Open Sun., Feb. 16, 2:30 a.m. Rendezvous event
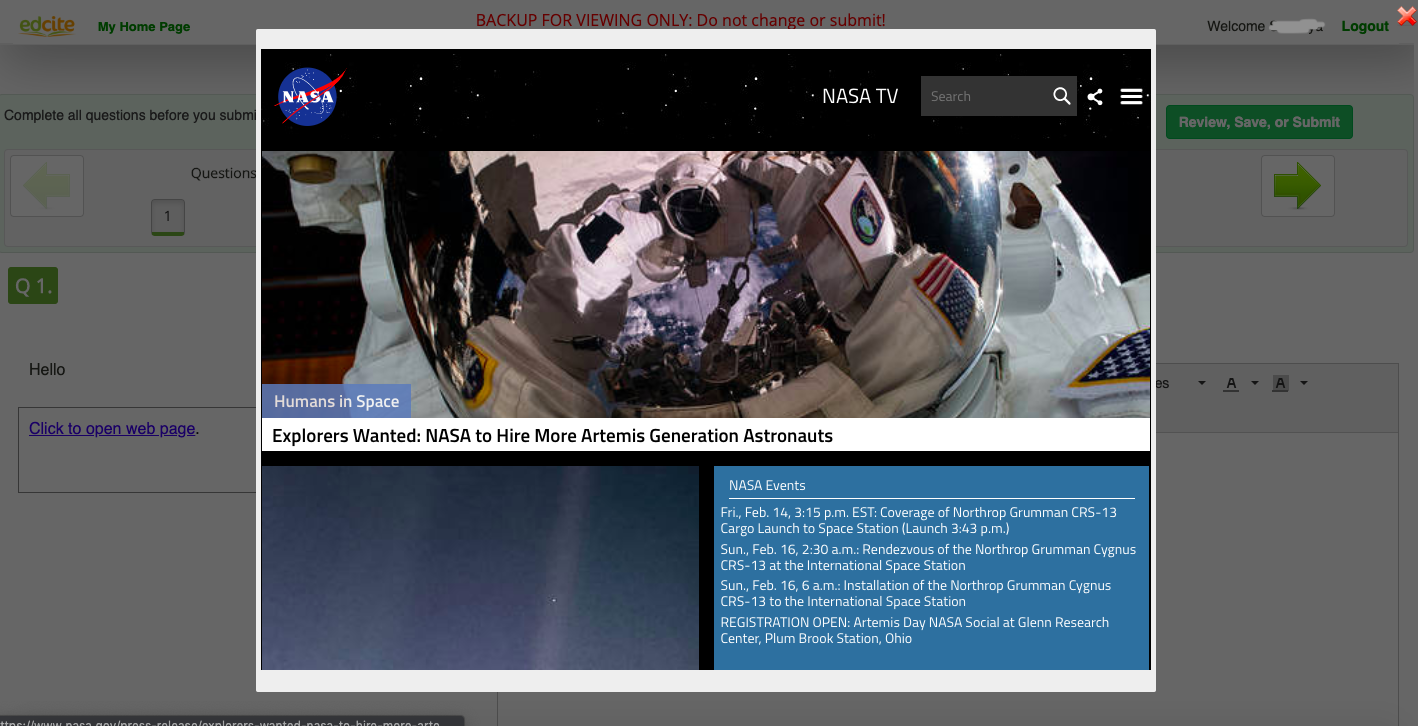1418x726 pixels. click(928, 557)
